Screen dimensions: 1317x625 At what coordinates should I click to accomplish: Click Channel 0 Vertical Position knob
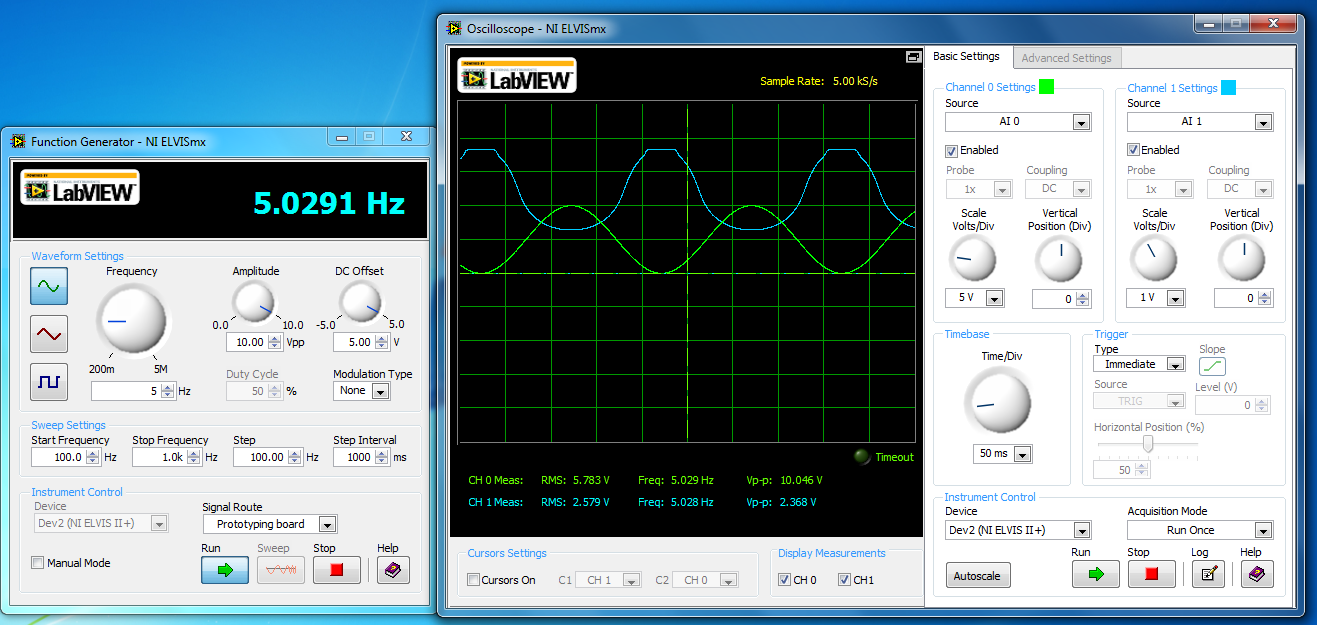point(1059,259)
